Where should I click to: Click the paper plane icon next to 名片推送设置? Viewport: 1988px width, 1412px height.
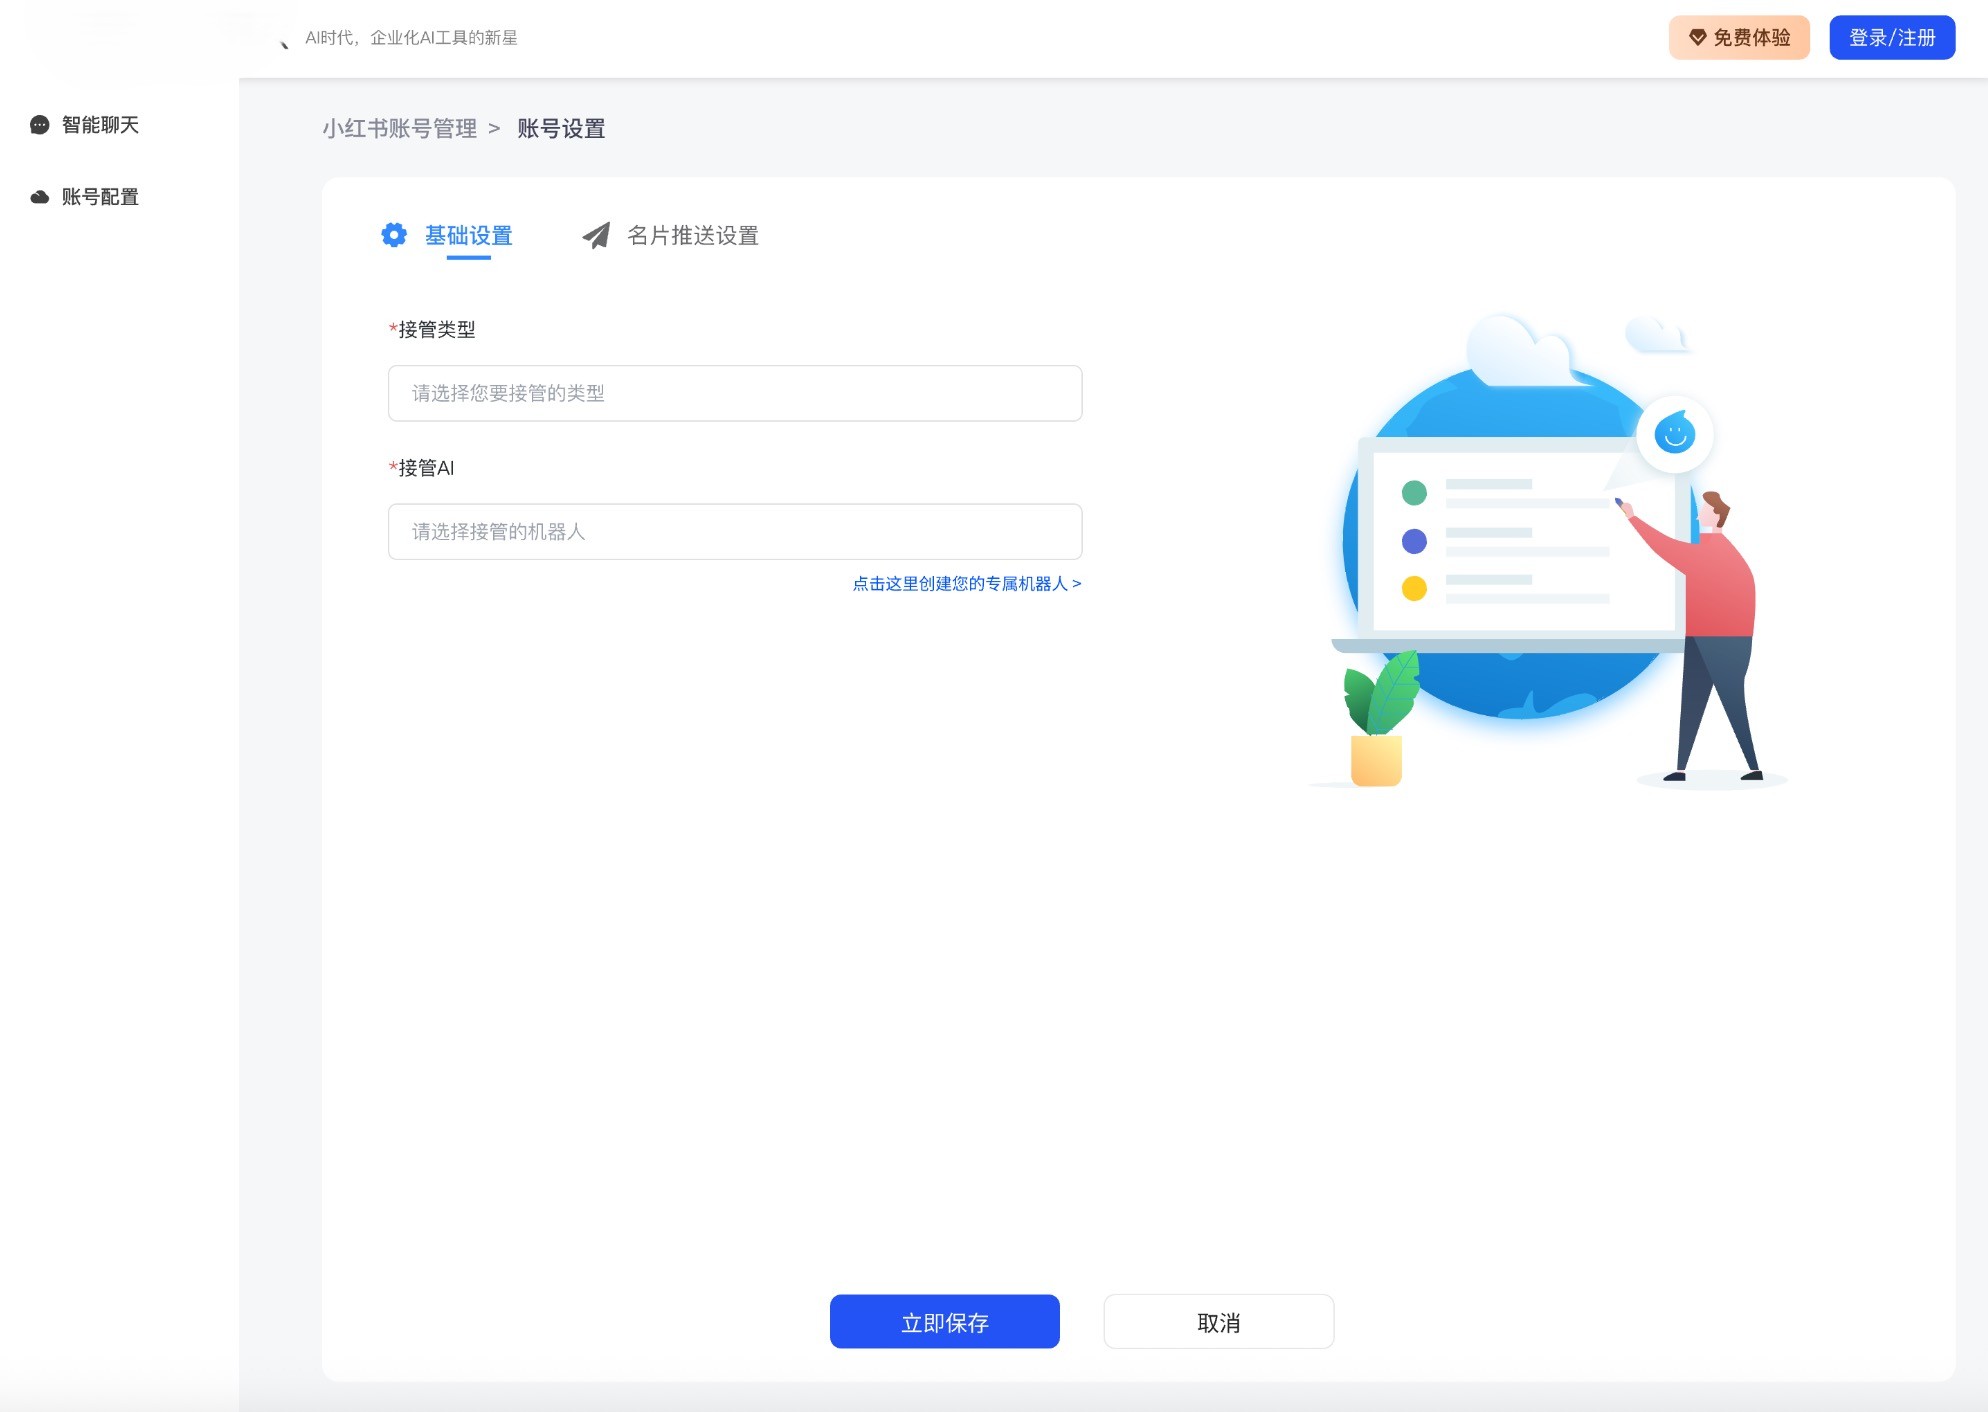[x=597, y=234]
